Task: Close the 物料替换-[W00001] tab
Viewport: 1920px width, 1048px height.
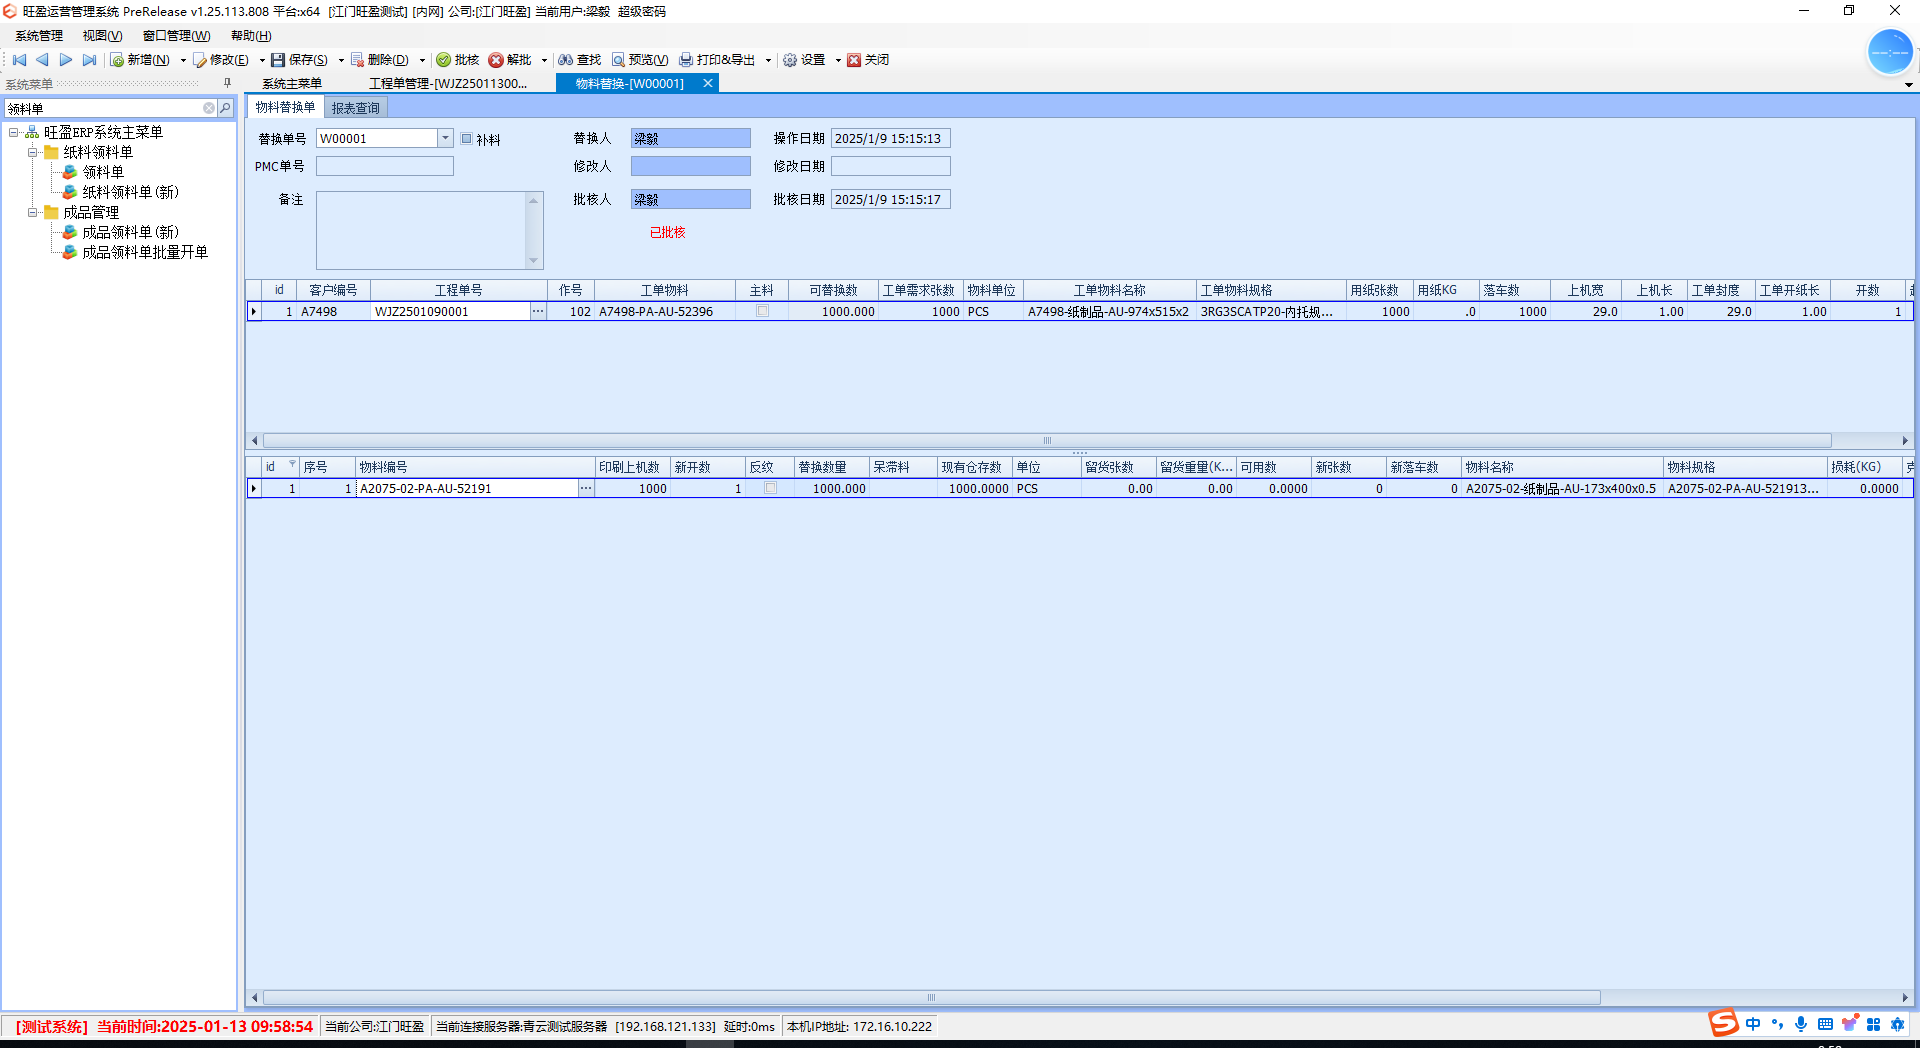Action: pos(708,84)
